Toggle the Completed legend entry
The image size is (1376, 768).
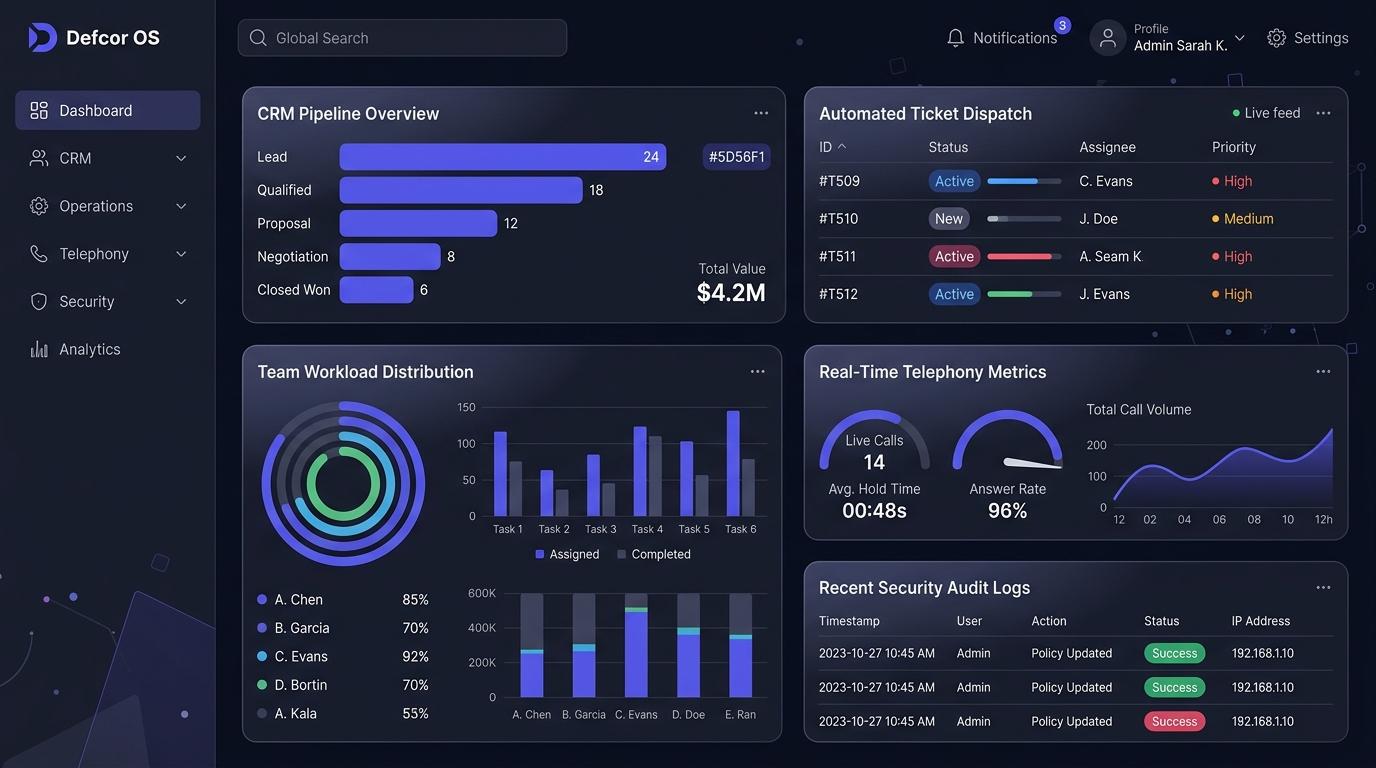[653, 554]
